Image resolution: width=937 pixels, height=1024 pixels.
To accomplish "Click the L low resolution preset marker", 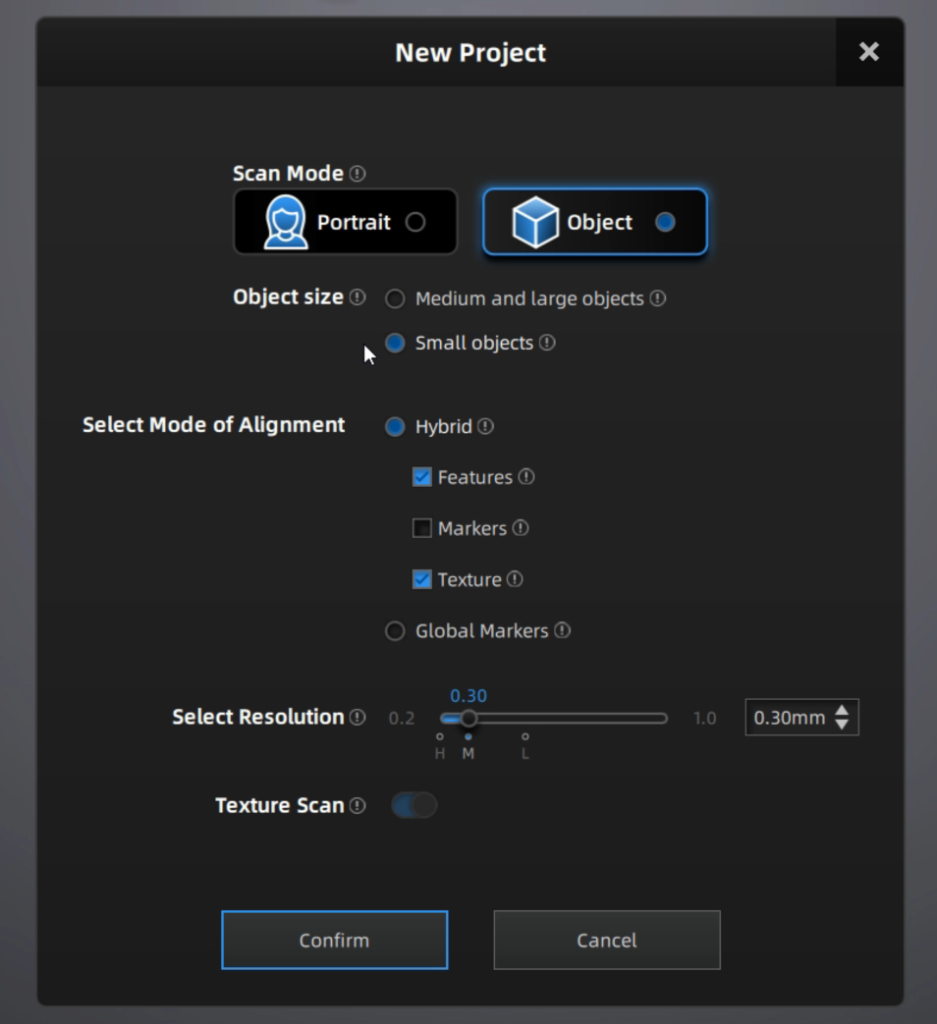I will pos(525,738).
